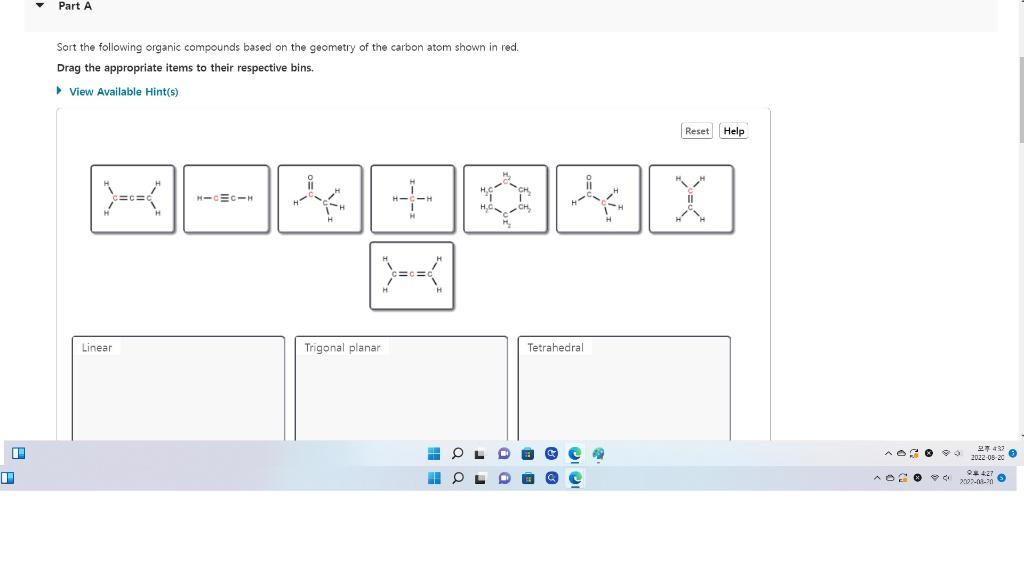This screenshot has width=1024, height=576.
Task: Show hidden icons via the taskbar chevron
Action: point(888,453)
